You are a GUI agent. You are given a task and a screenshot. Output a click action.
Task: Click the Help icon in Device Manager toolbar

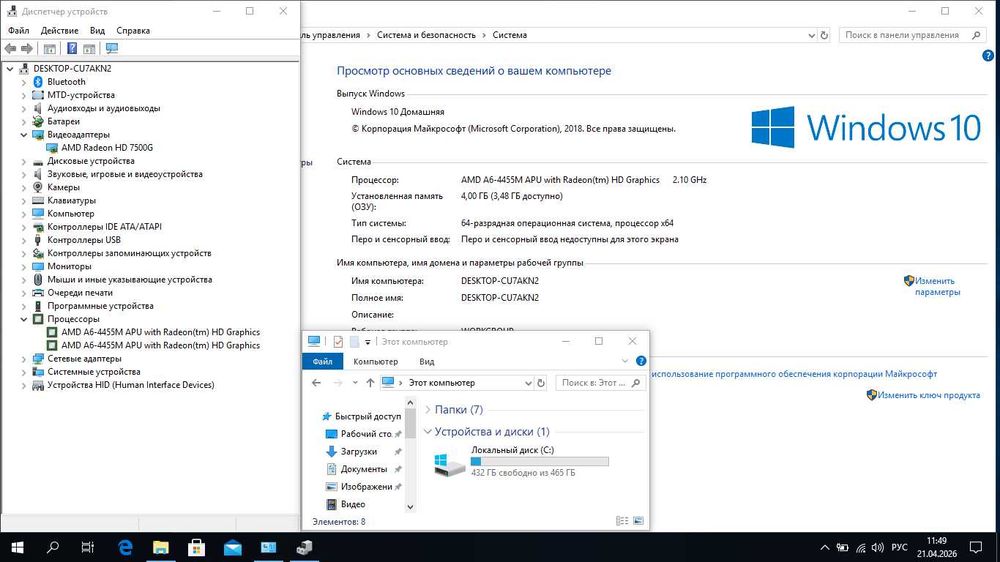click(72, 48)
